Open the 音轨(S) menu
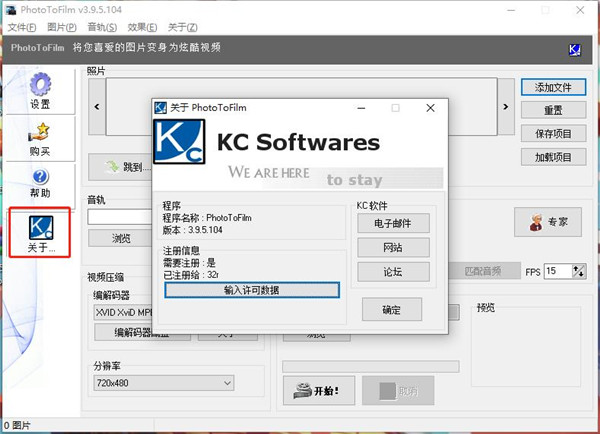The height and width of the screenshot is (434, 600). click(102, 27)
